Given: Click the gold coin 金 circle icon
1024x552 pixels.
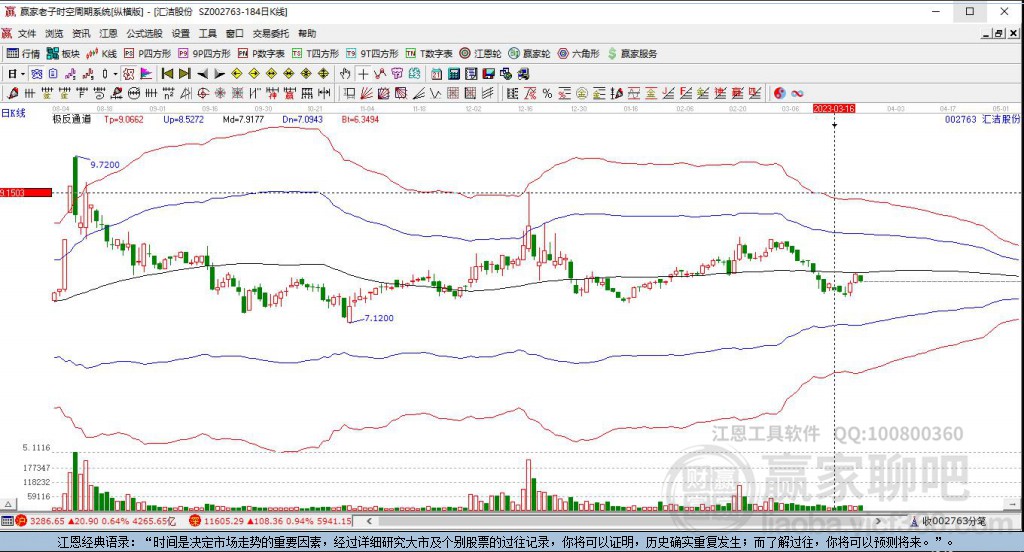Looking at the screenshot, I should [x=581, y=93].
